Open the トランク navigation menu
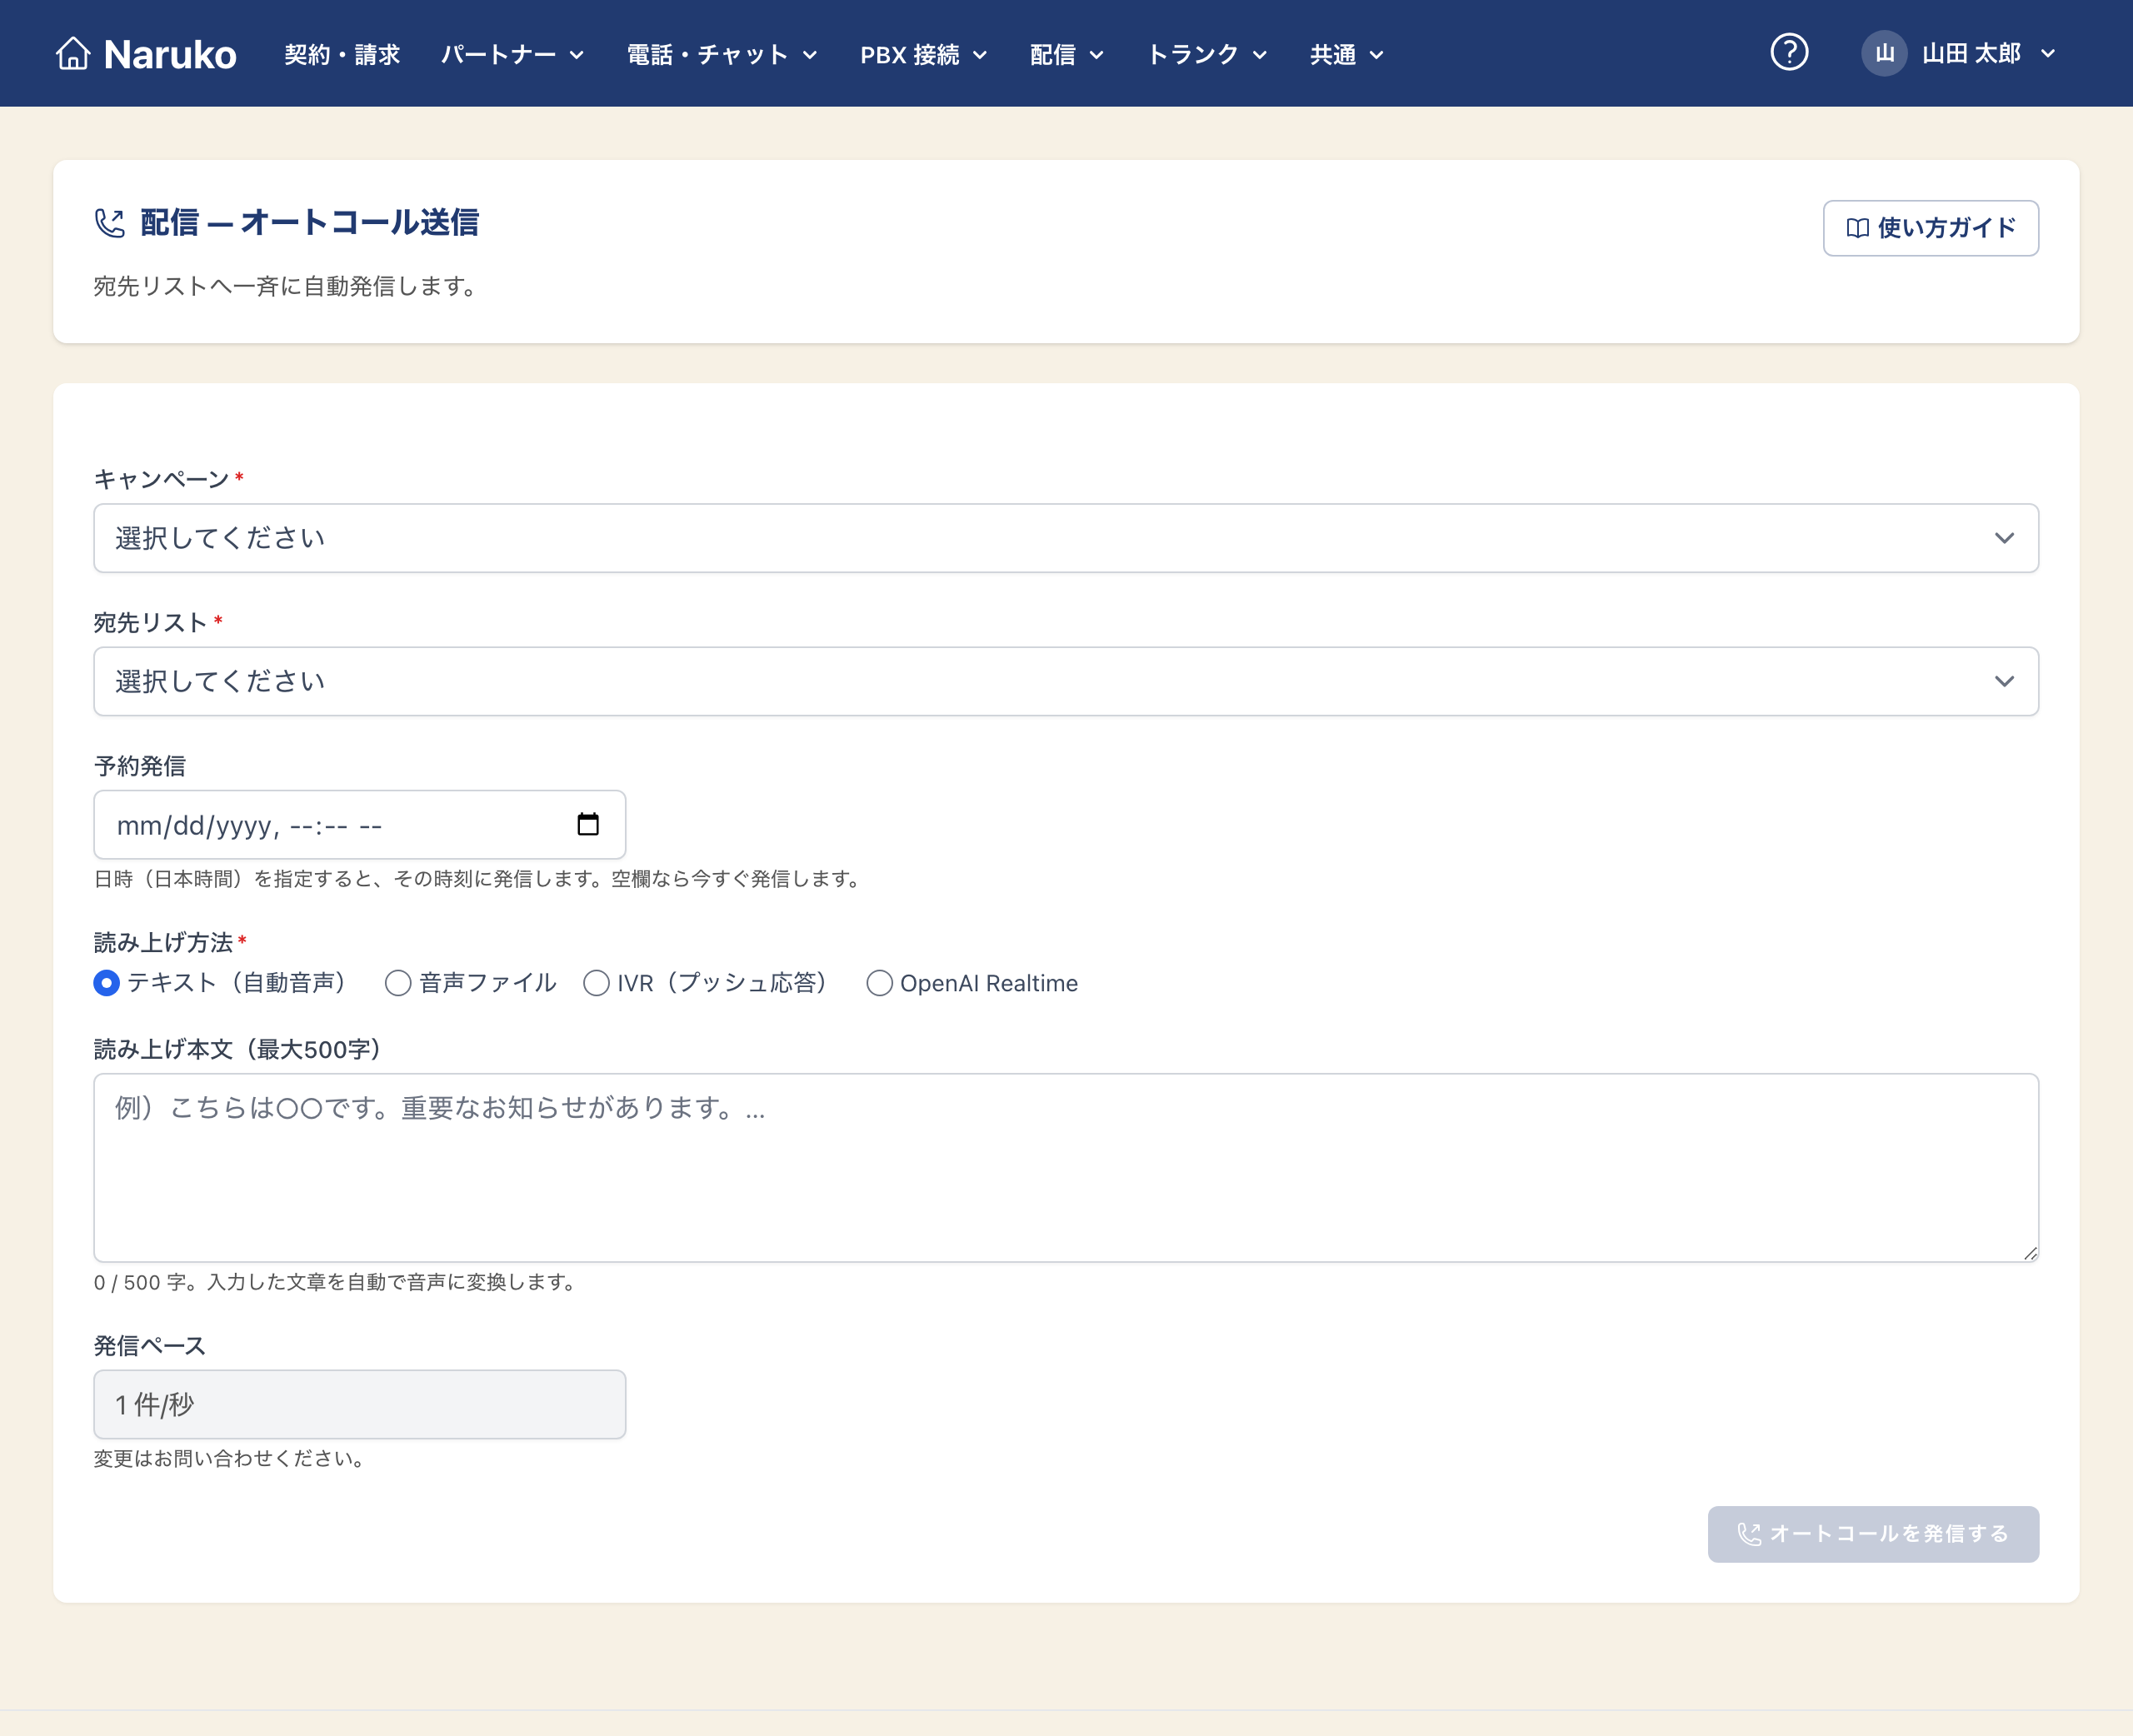This screenshot has width=2133, height=1736. pos(1207,54)
